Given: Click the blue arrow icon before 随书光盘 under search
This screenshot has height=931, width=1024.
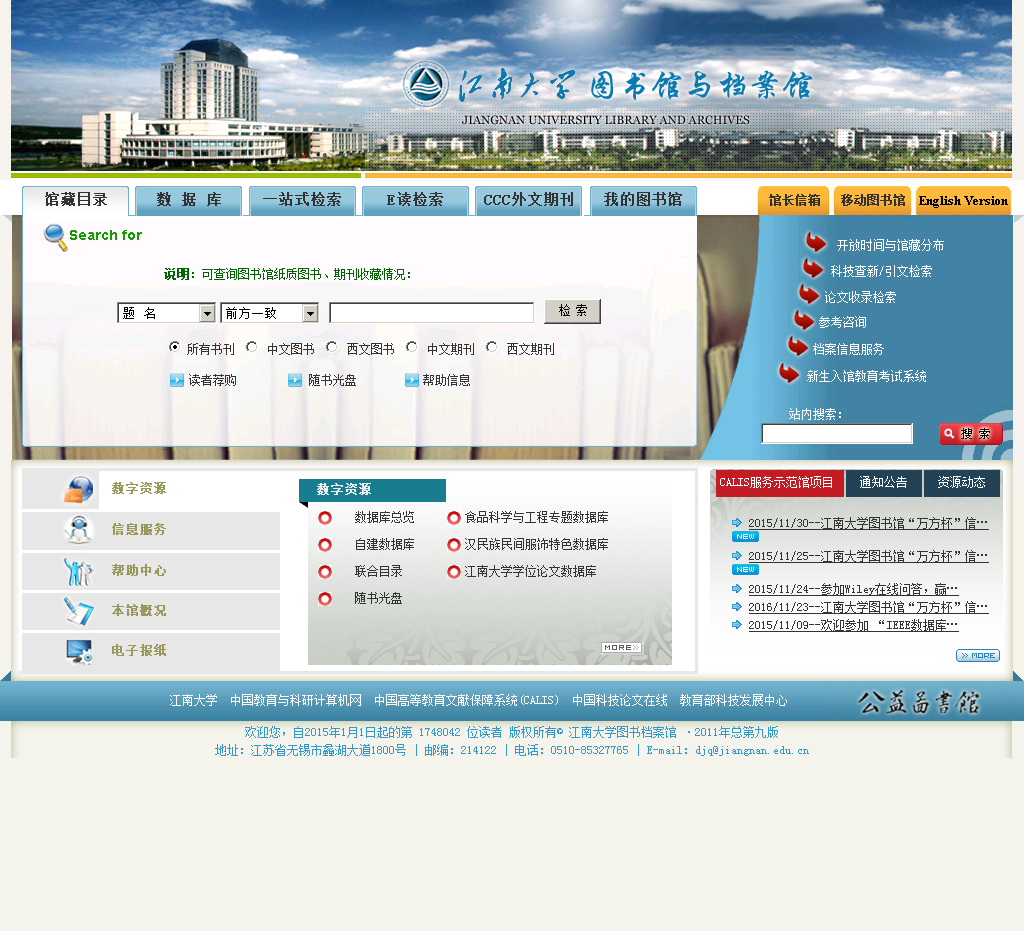Looking at the screenshot, I should tap(295, 380).
